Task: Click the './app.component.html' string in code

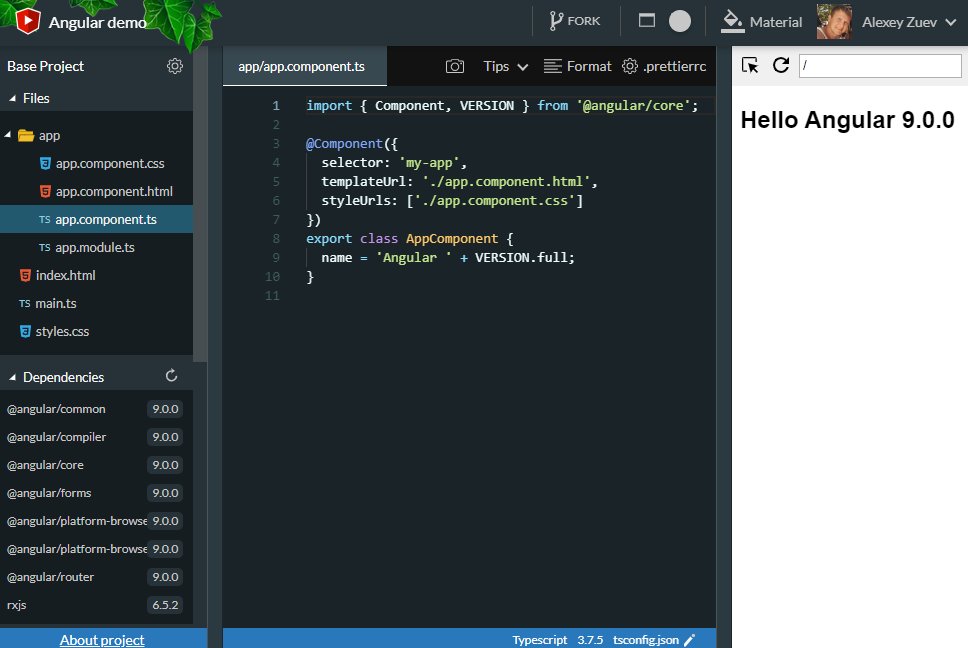Action: click(x=506, y=182)
